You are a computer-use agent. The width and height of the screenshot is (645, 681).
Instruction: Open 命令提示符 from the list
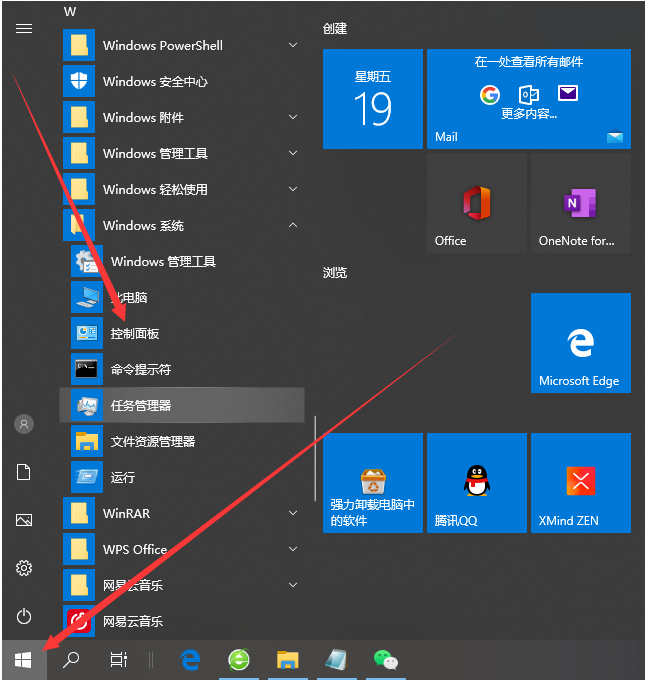(x=141, y=369)
